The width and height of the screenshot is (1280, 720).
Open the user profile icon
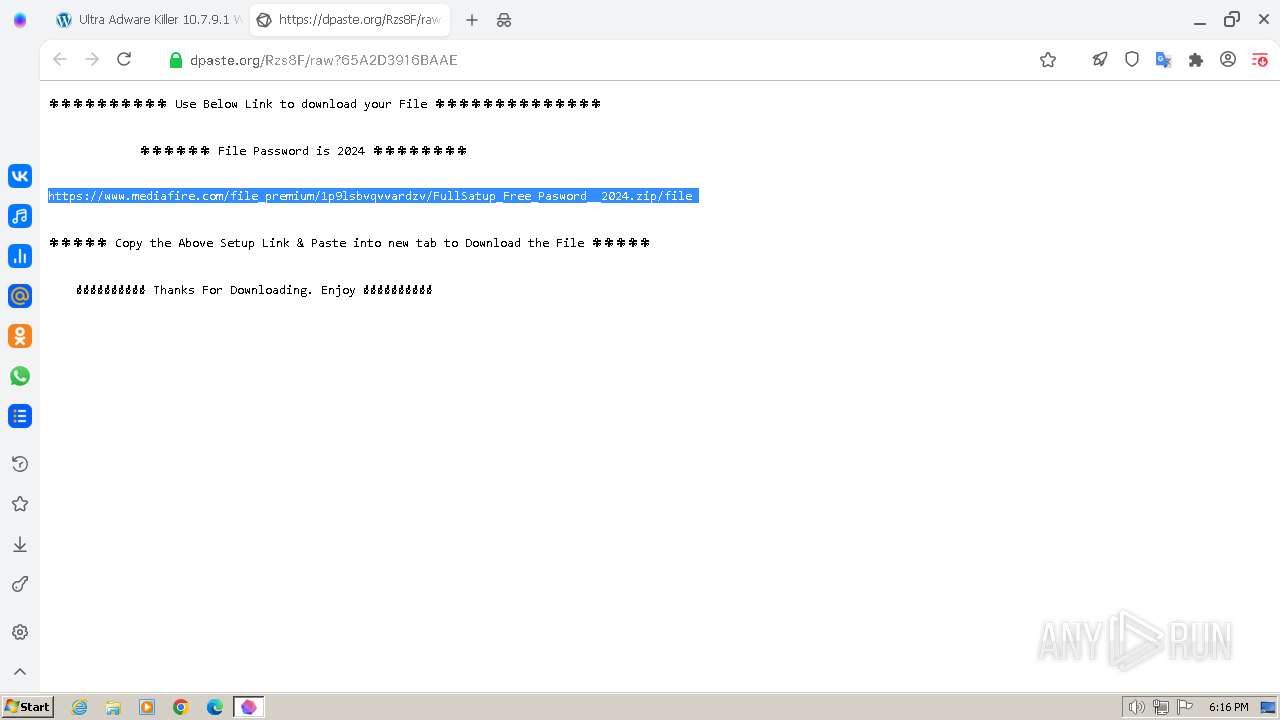coord(1228,60)
